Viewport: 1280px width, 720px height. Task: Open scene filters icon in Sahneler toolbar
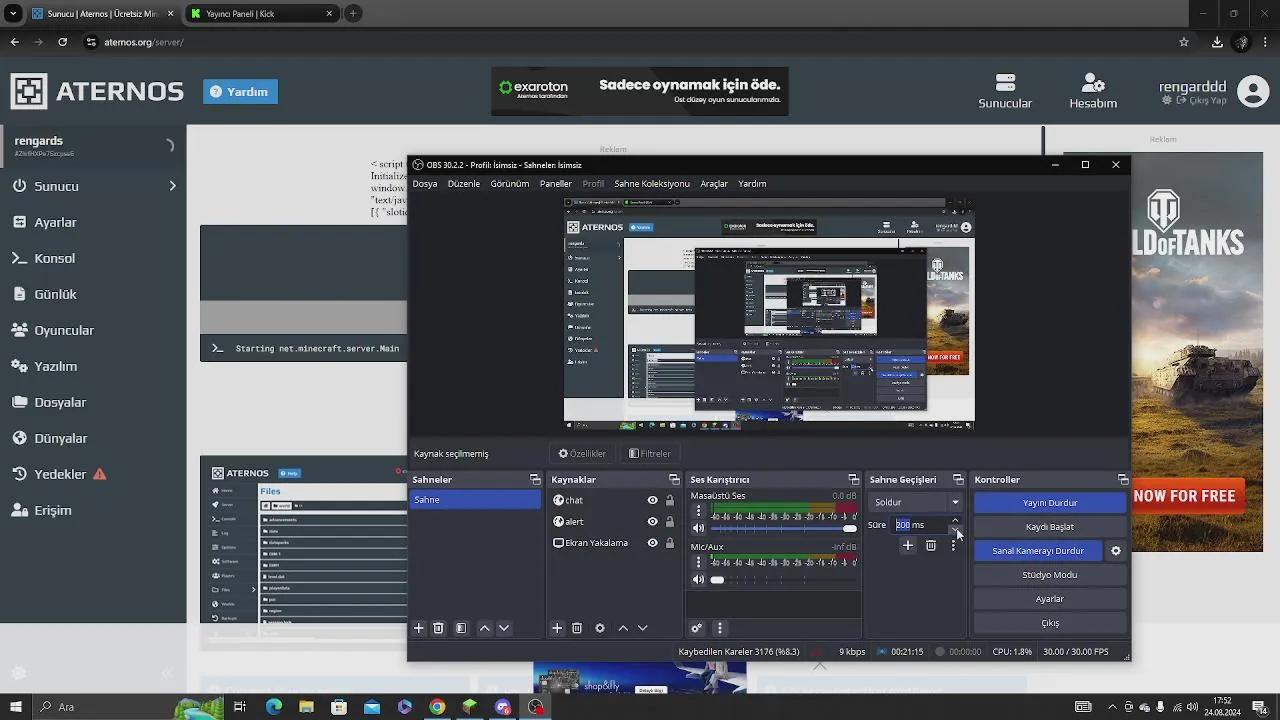tap(461, 628)
